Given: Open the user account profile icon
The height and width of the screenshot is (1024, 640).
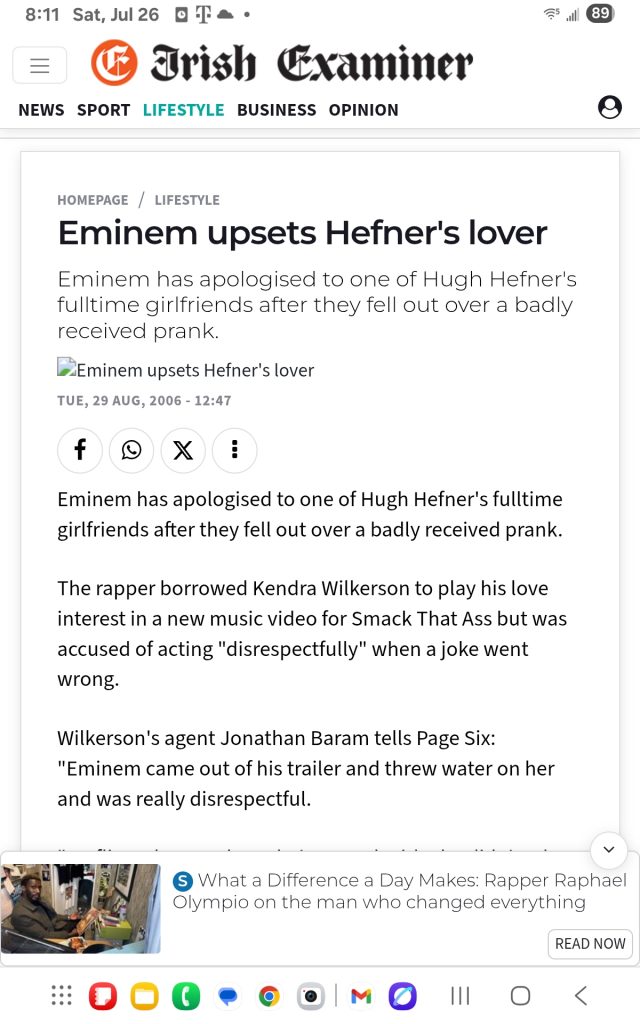Looking at the screenshot, I should (x=609, y=108).
